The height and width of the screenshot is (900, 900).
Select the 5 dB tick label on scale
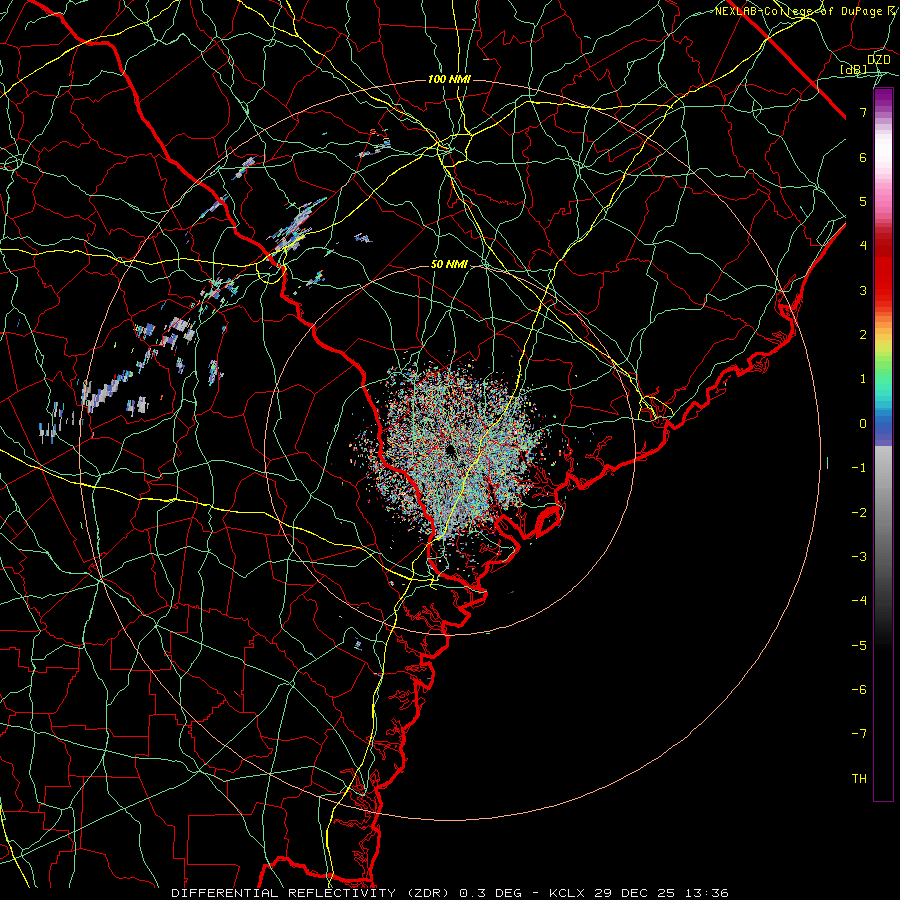[863, 201]
